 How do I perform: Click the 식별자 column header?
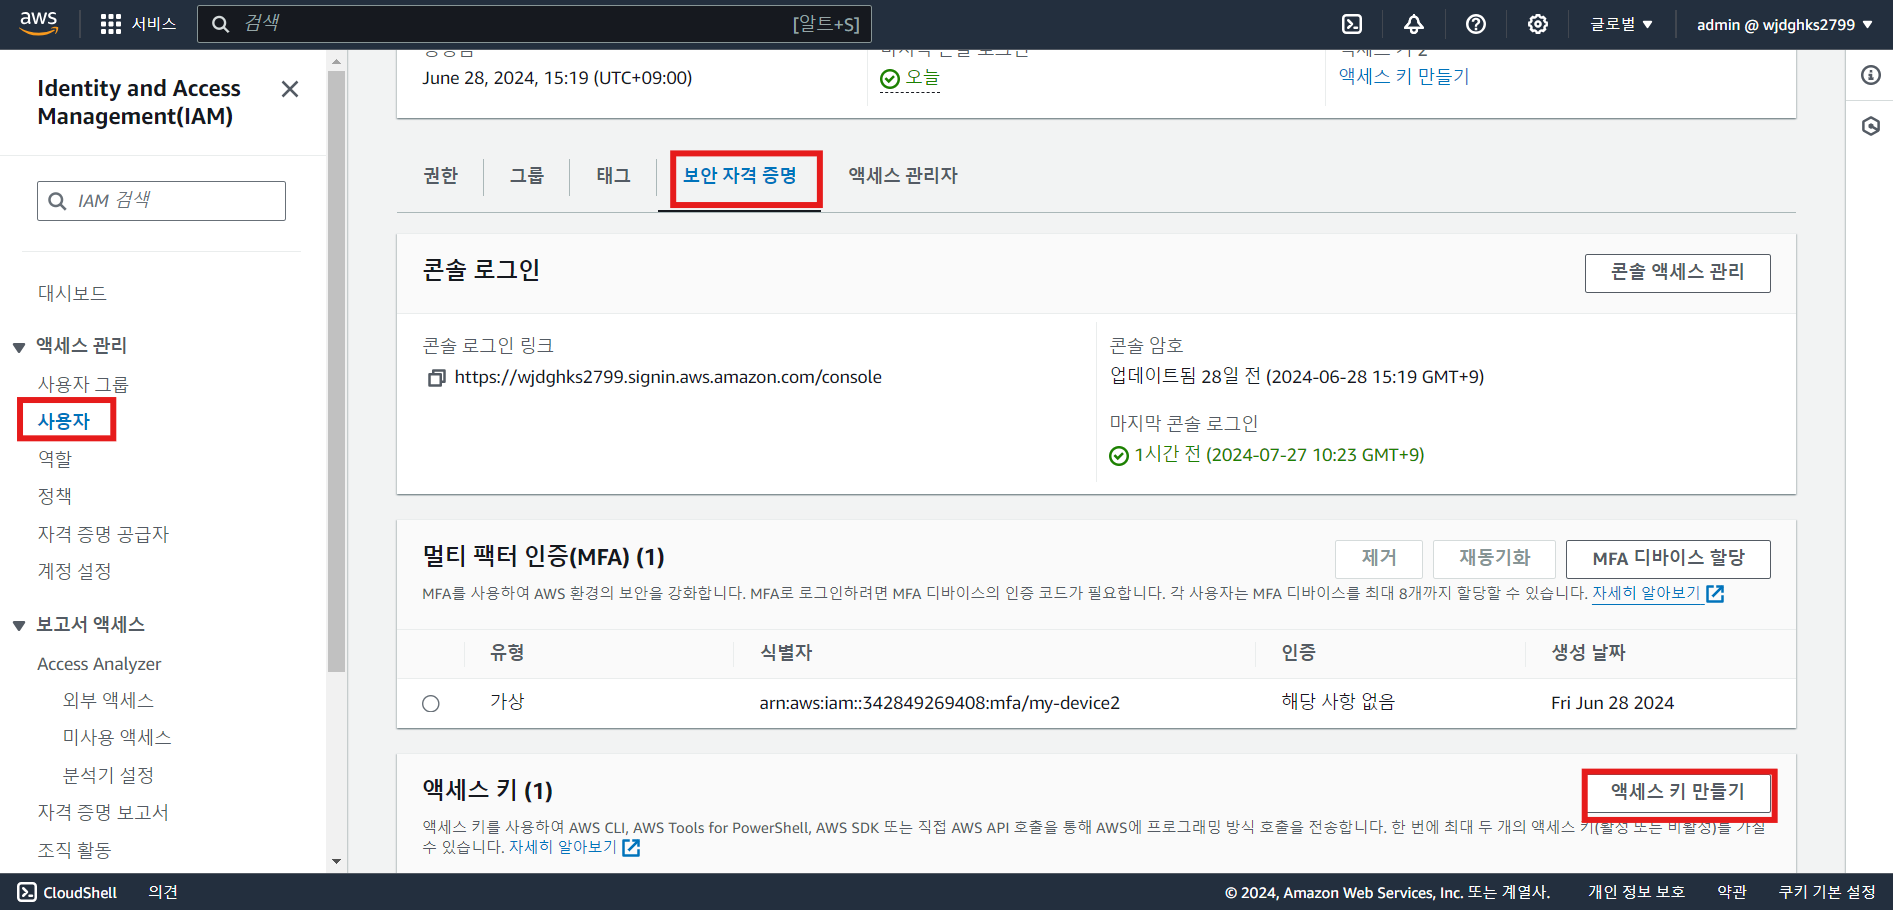786,653
